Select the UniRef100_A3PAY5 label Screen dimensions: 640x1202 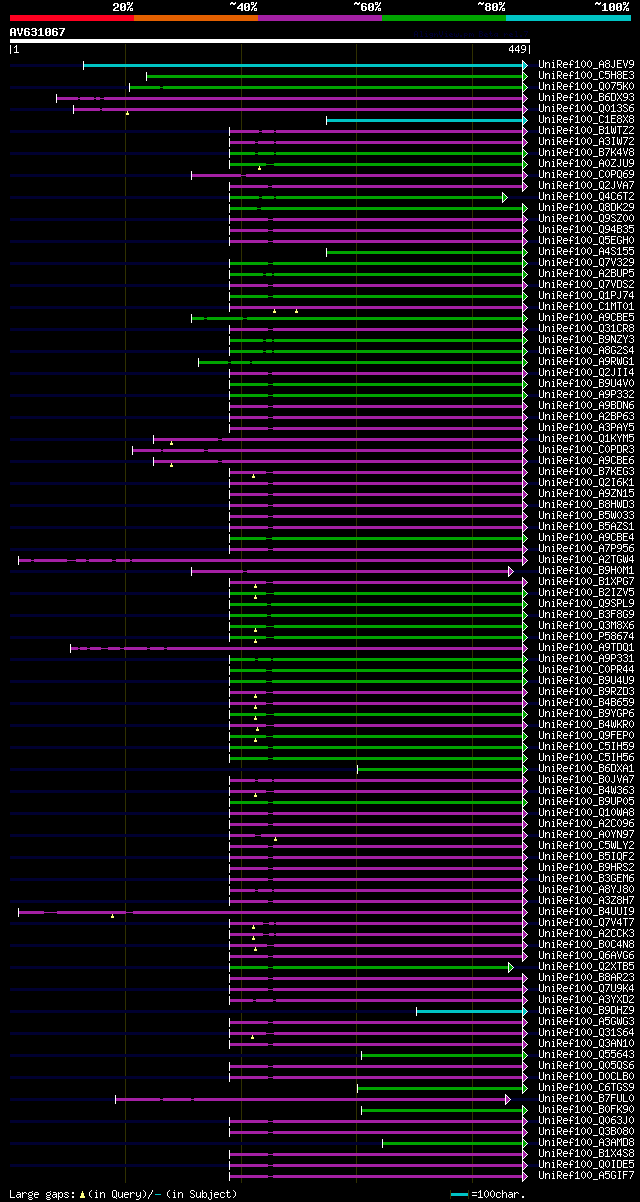tap(586, 428)
